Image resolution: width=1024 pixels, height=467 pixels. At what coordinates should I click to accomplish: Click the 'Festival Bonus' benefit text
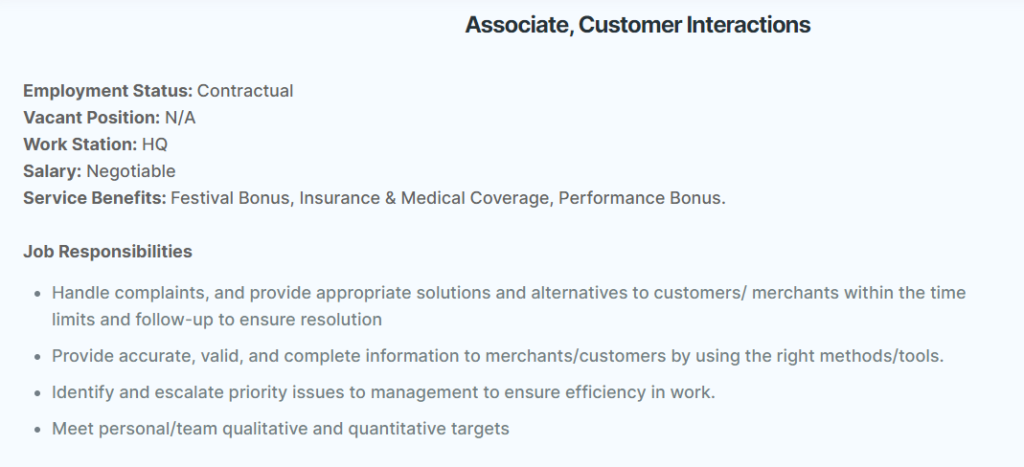[230, 198]
